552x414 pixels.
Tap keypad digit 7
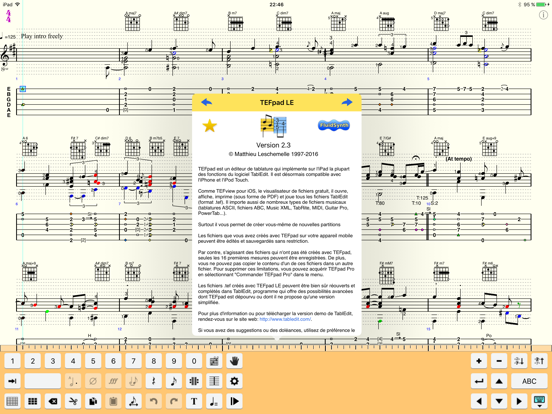click(x=133, y=361)
